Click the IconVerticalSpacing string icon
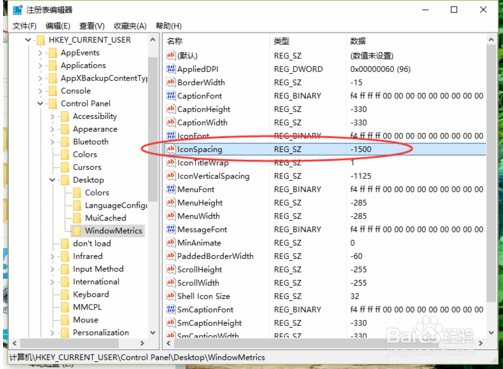The width and height of the screenshot is (503, 369). coord(171,176)
